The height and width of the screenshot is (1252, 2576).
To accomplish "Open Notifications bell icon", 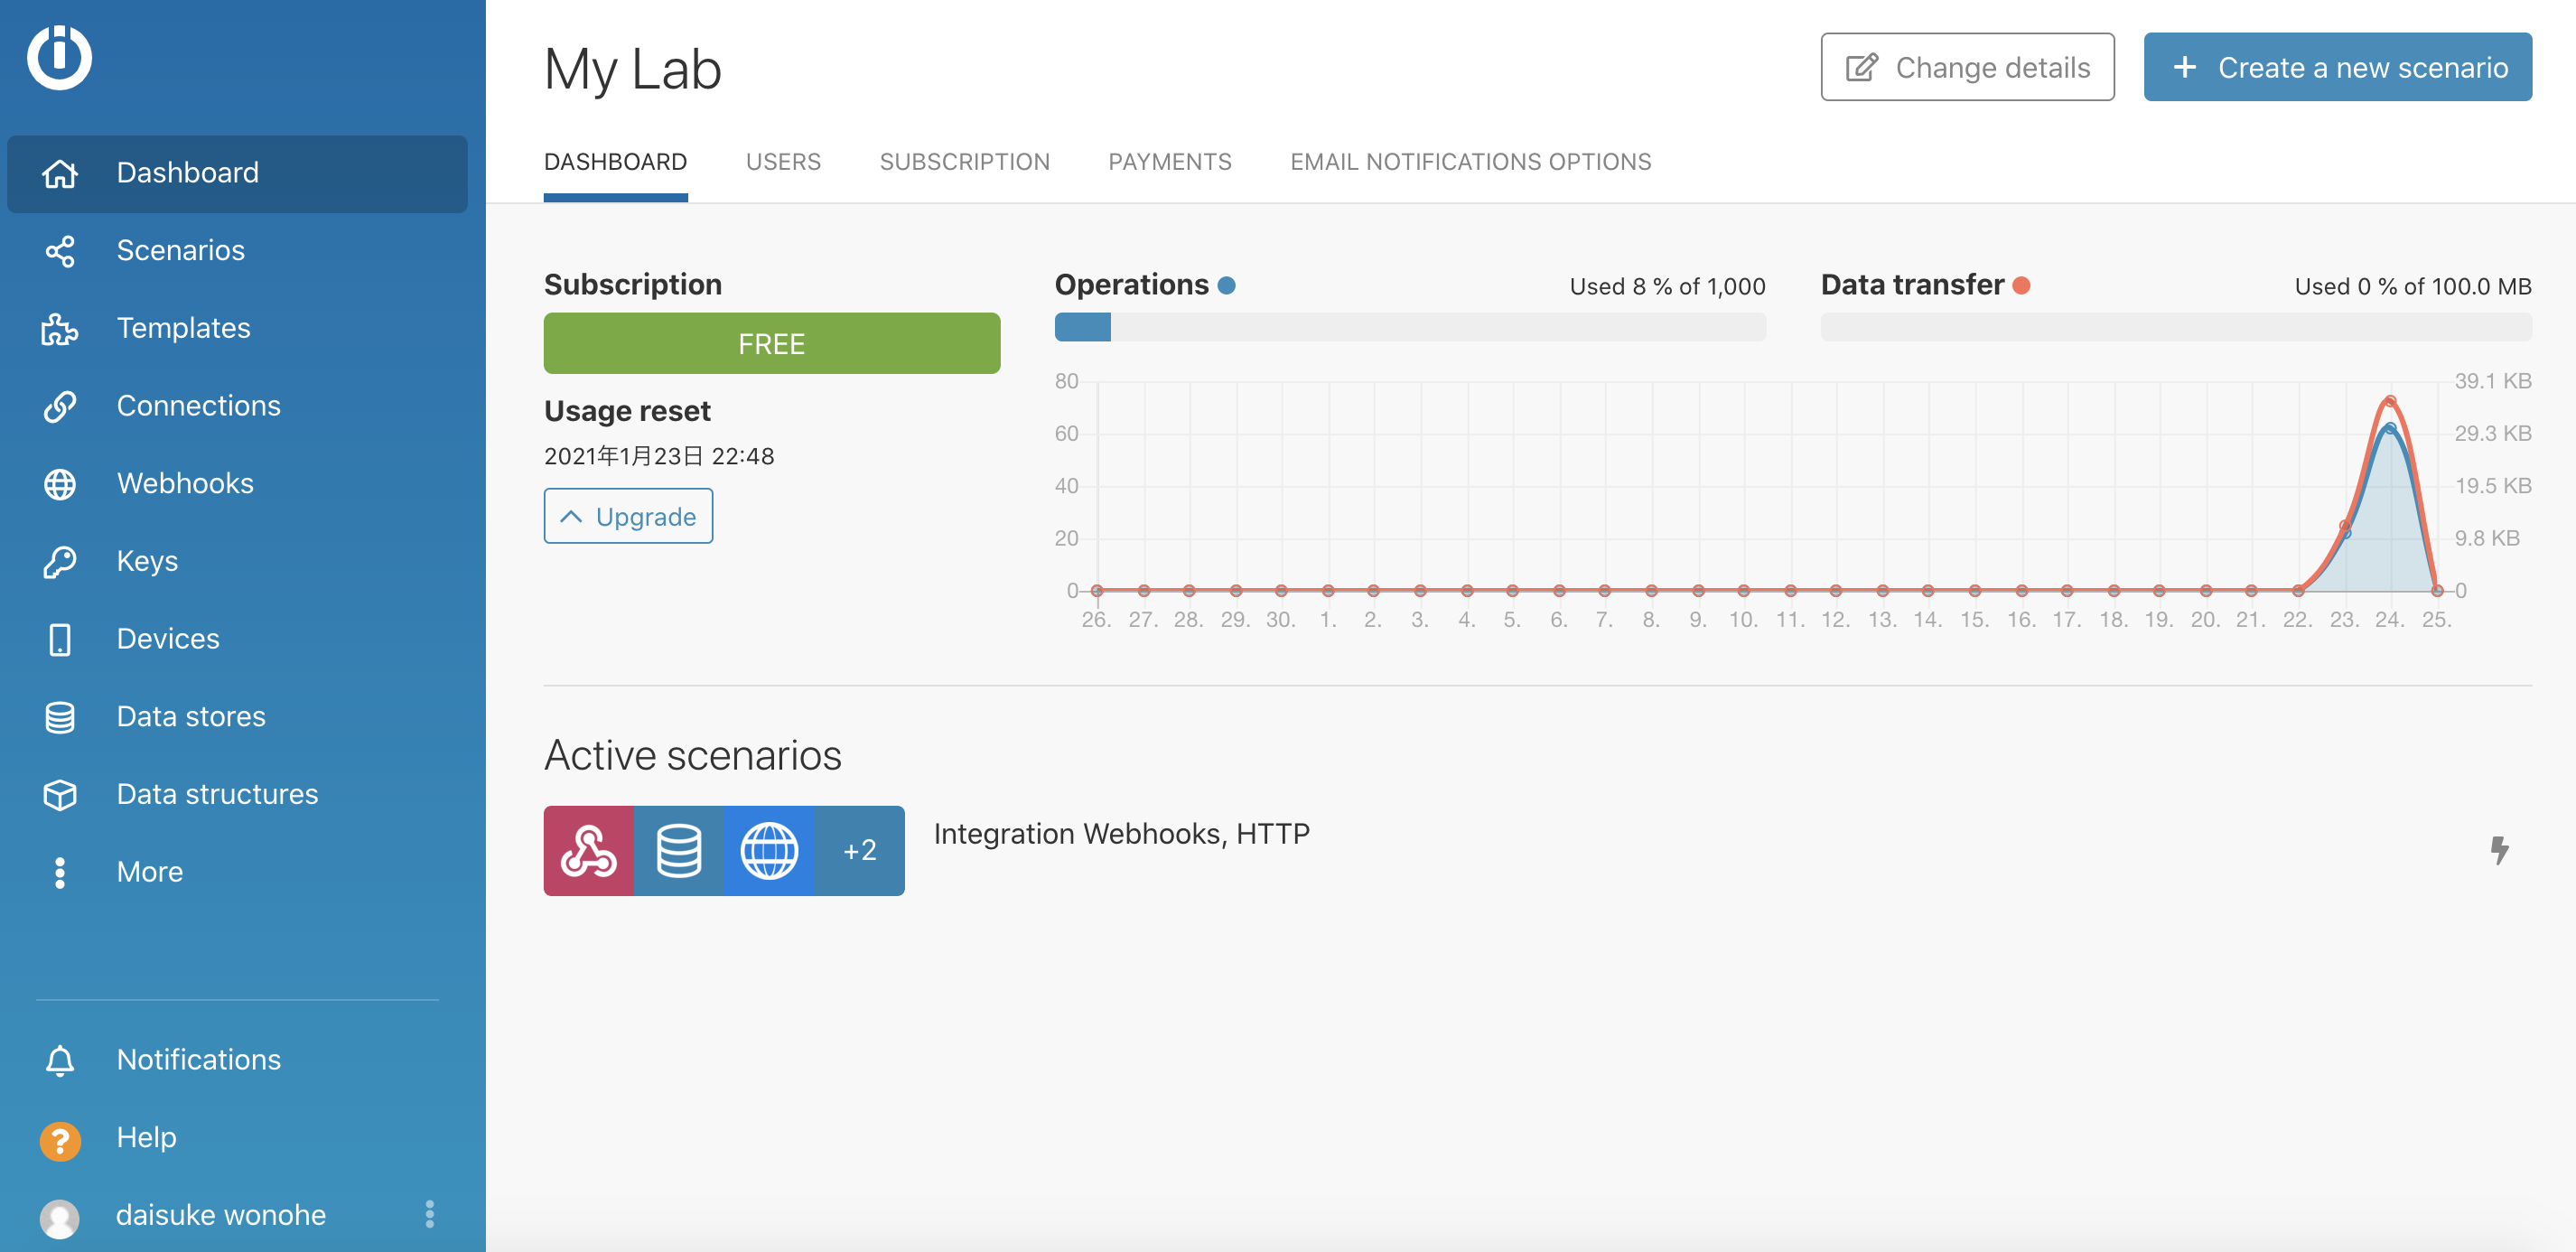I will 59,1060.
